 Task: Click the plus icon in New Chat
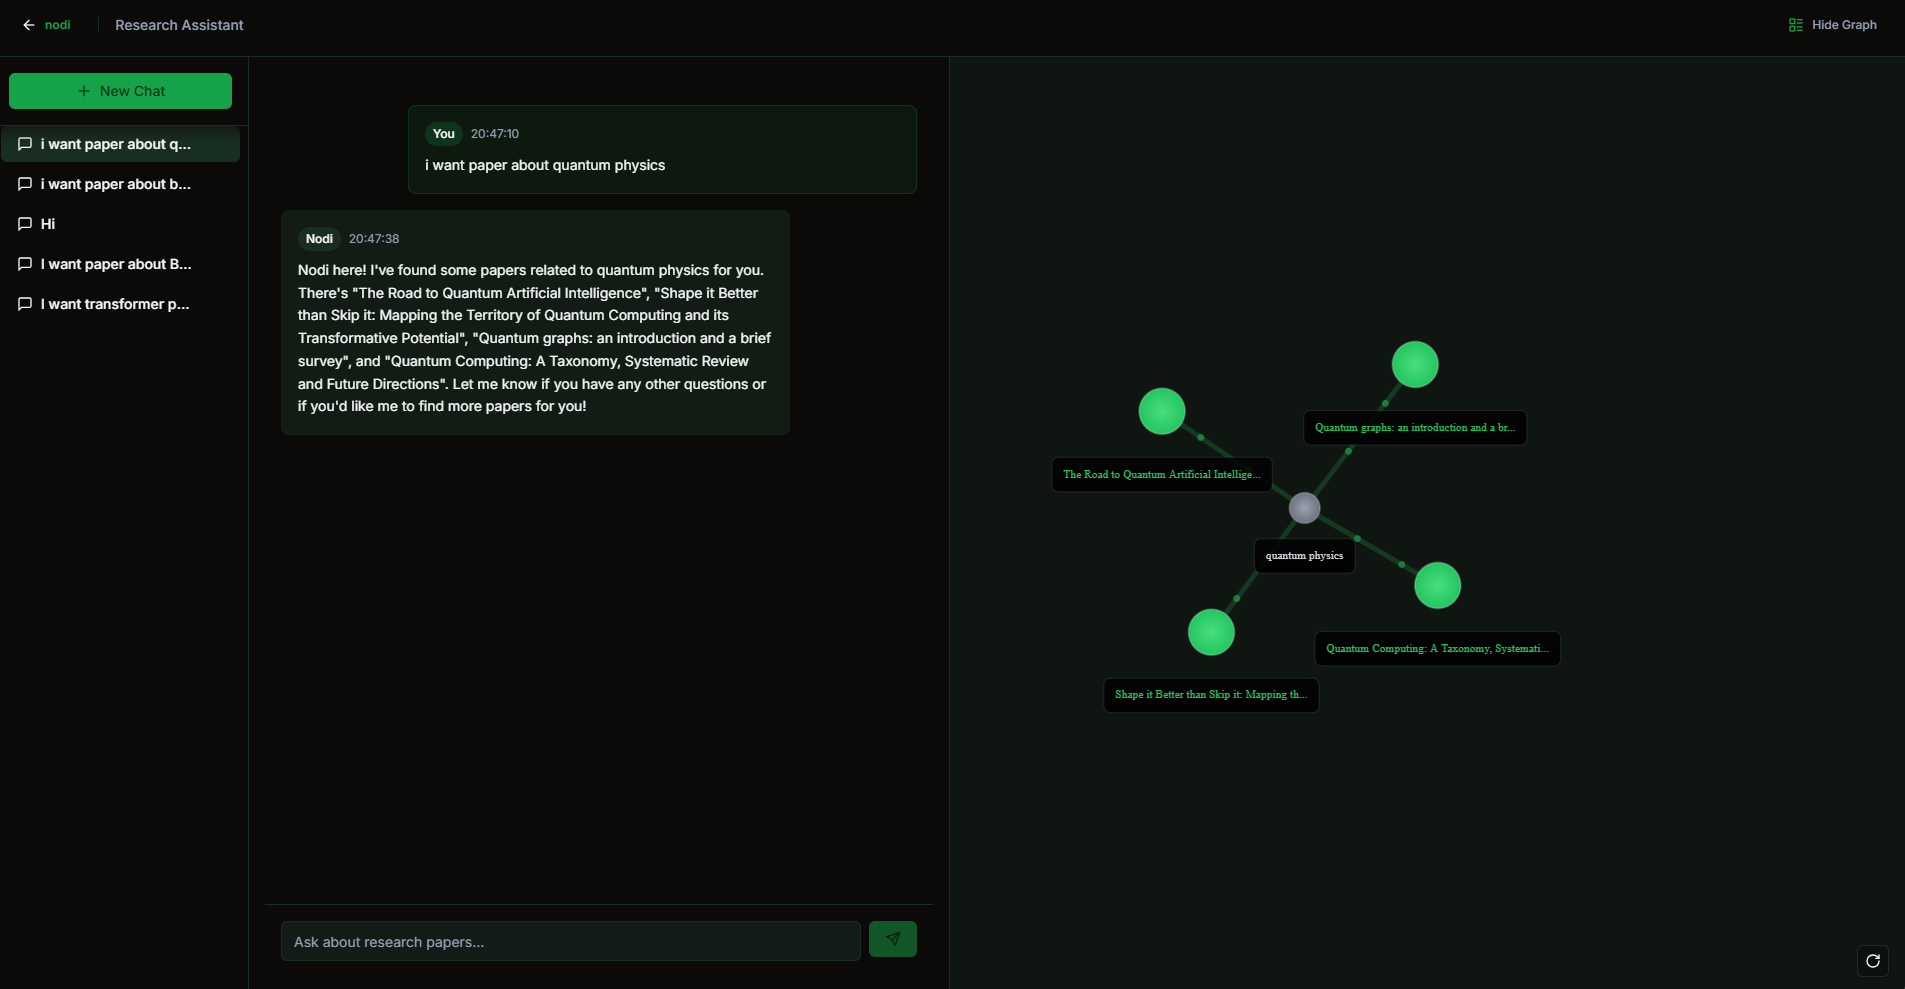[x=84, y=91]
